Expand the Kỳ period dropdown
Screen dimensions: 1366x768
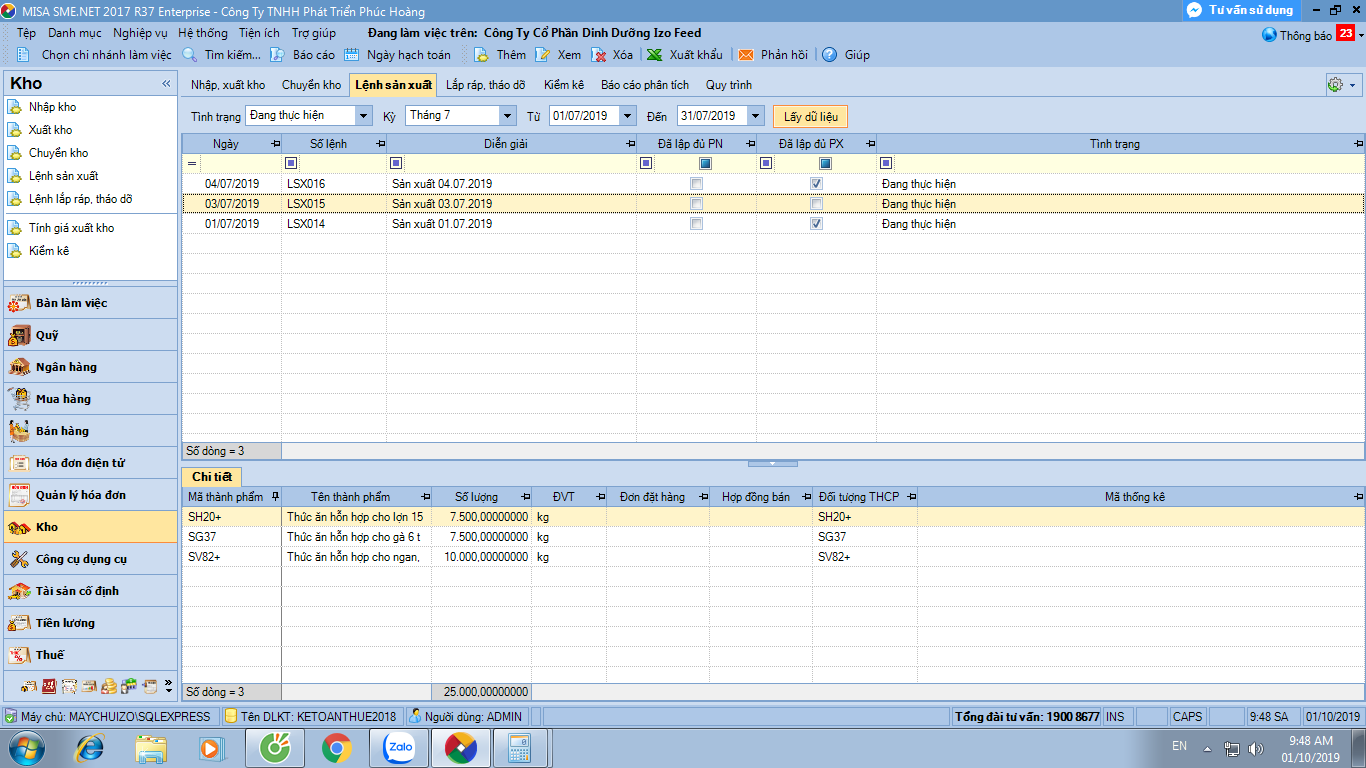(508, 116)
